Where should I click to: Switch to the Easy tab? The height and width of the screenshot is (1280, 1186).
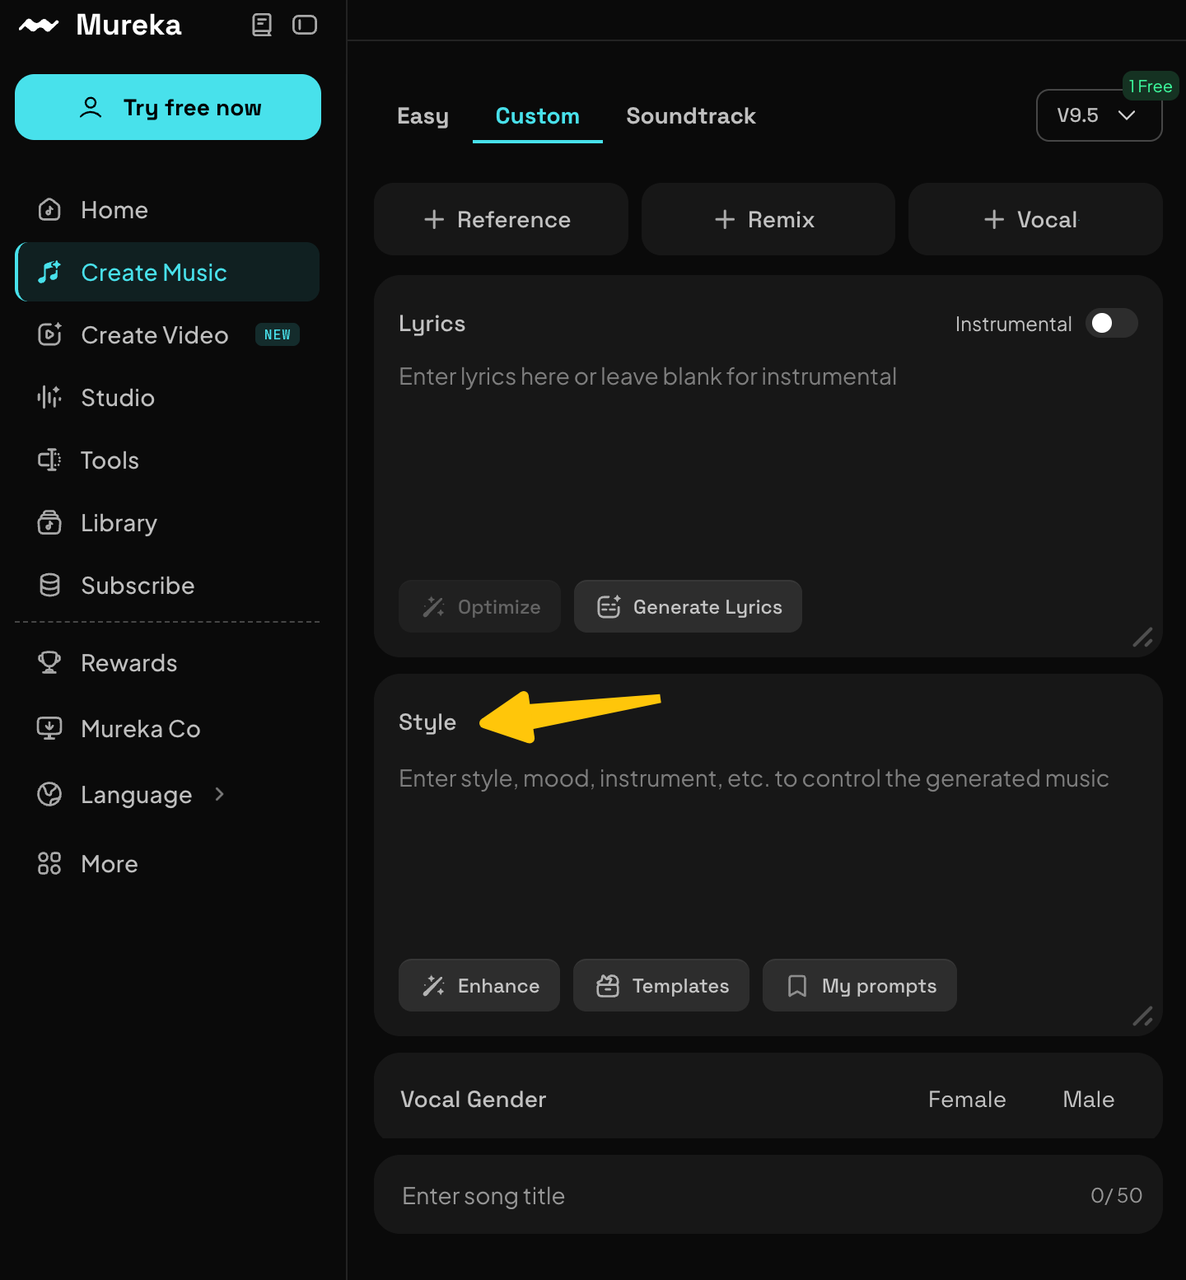tap(423, 116)
